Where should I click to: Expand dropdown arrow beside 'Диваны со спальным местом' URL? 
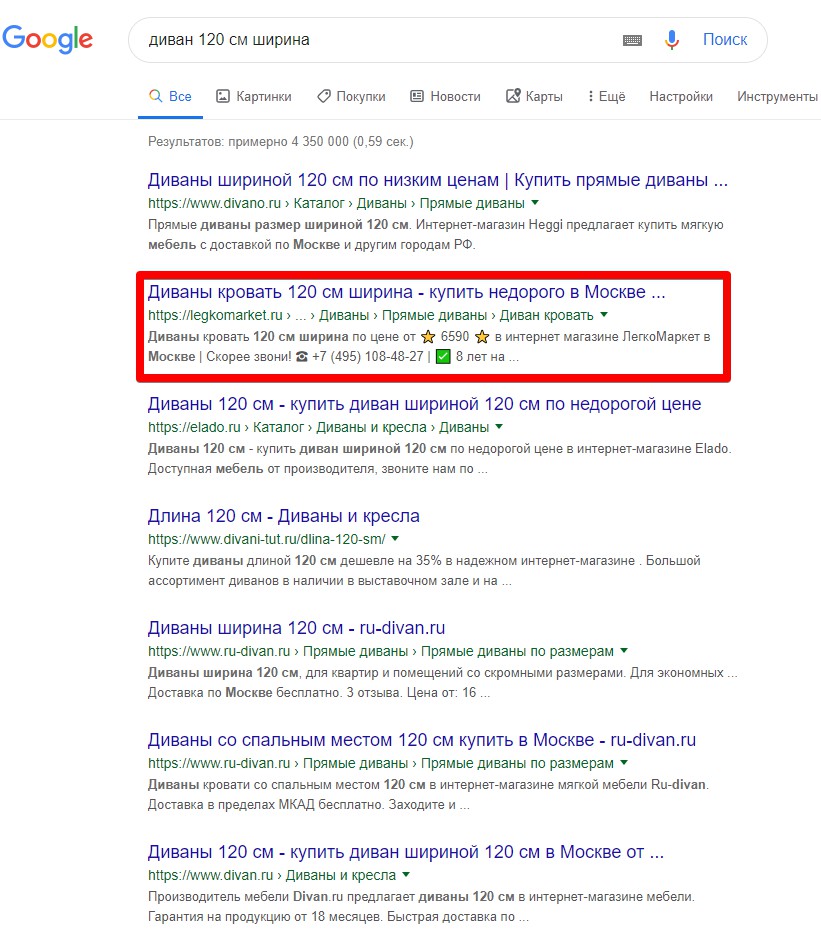[624, 763]
